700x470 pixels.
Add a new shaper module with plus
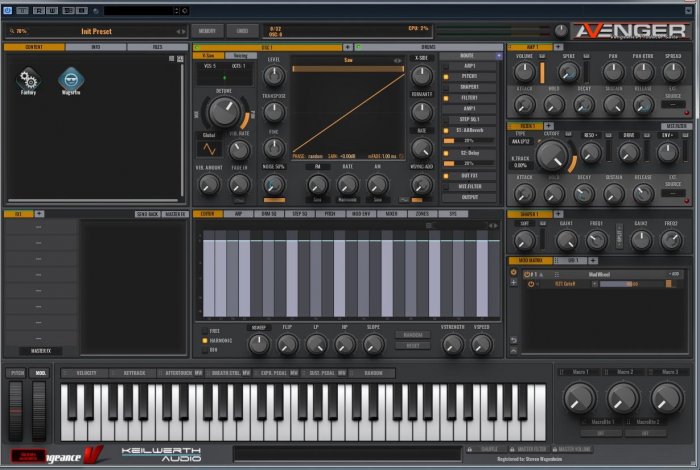(558, 214)
